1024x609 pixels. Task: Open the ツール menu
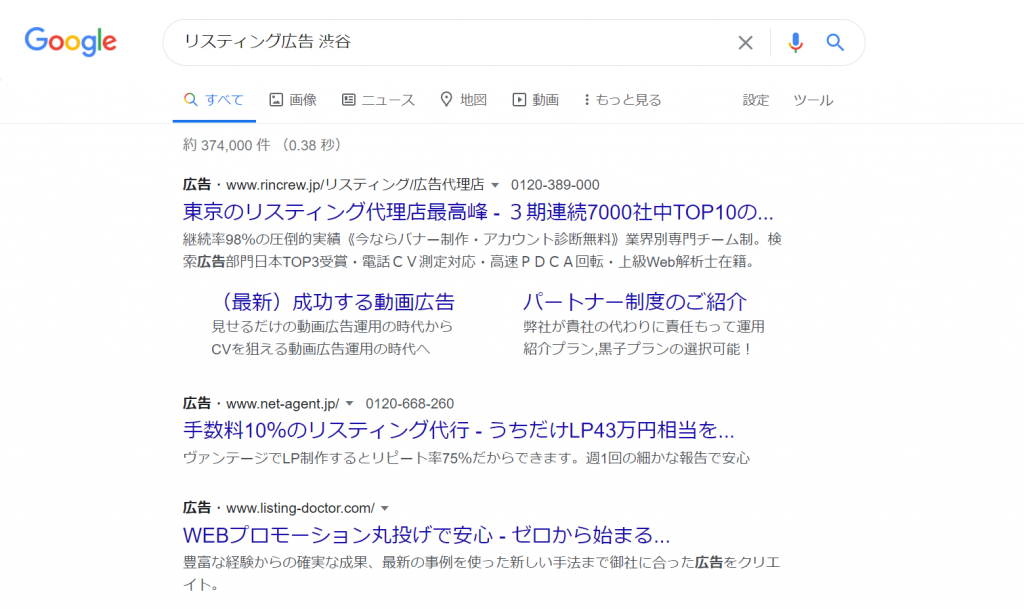tap(813, 100)
